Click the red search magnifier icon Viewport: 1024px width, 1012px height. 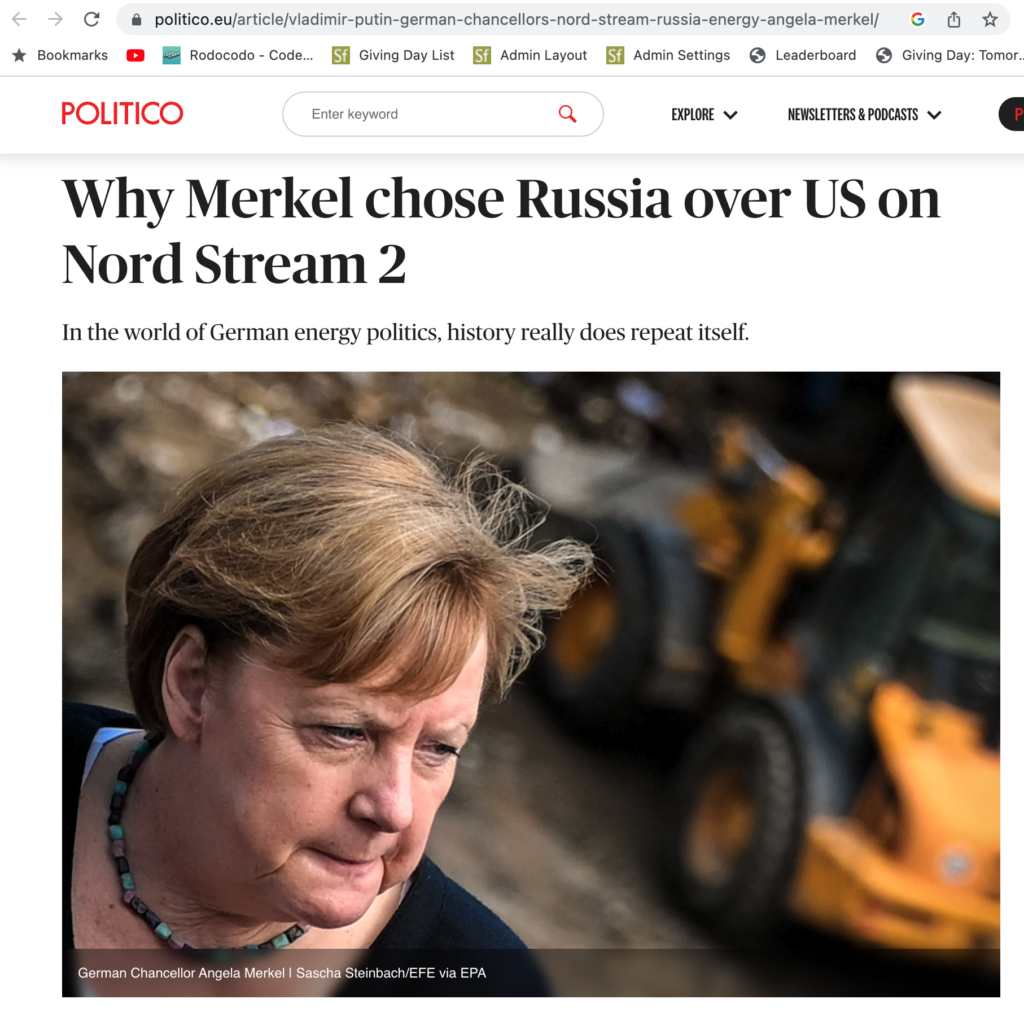tap(568, 114)
